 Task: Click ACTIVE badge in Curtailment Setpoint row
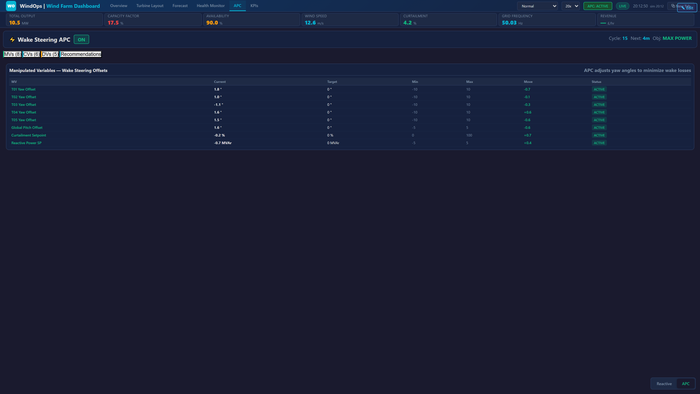tap(599, 135)
